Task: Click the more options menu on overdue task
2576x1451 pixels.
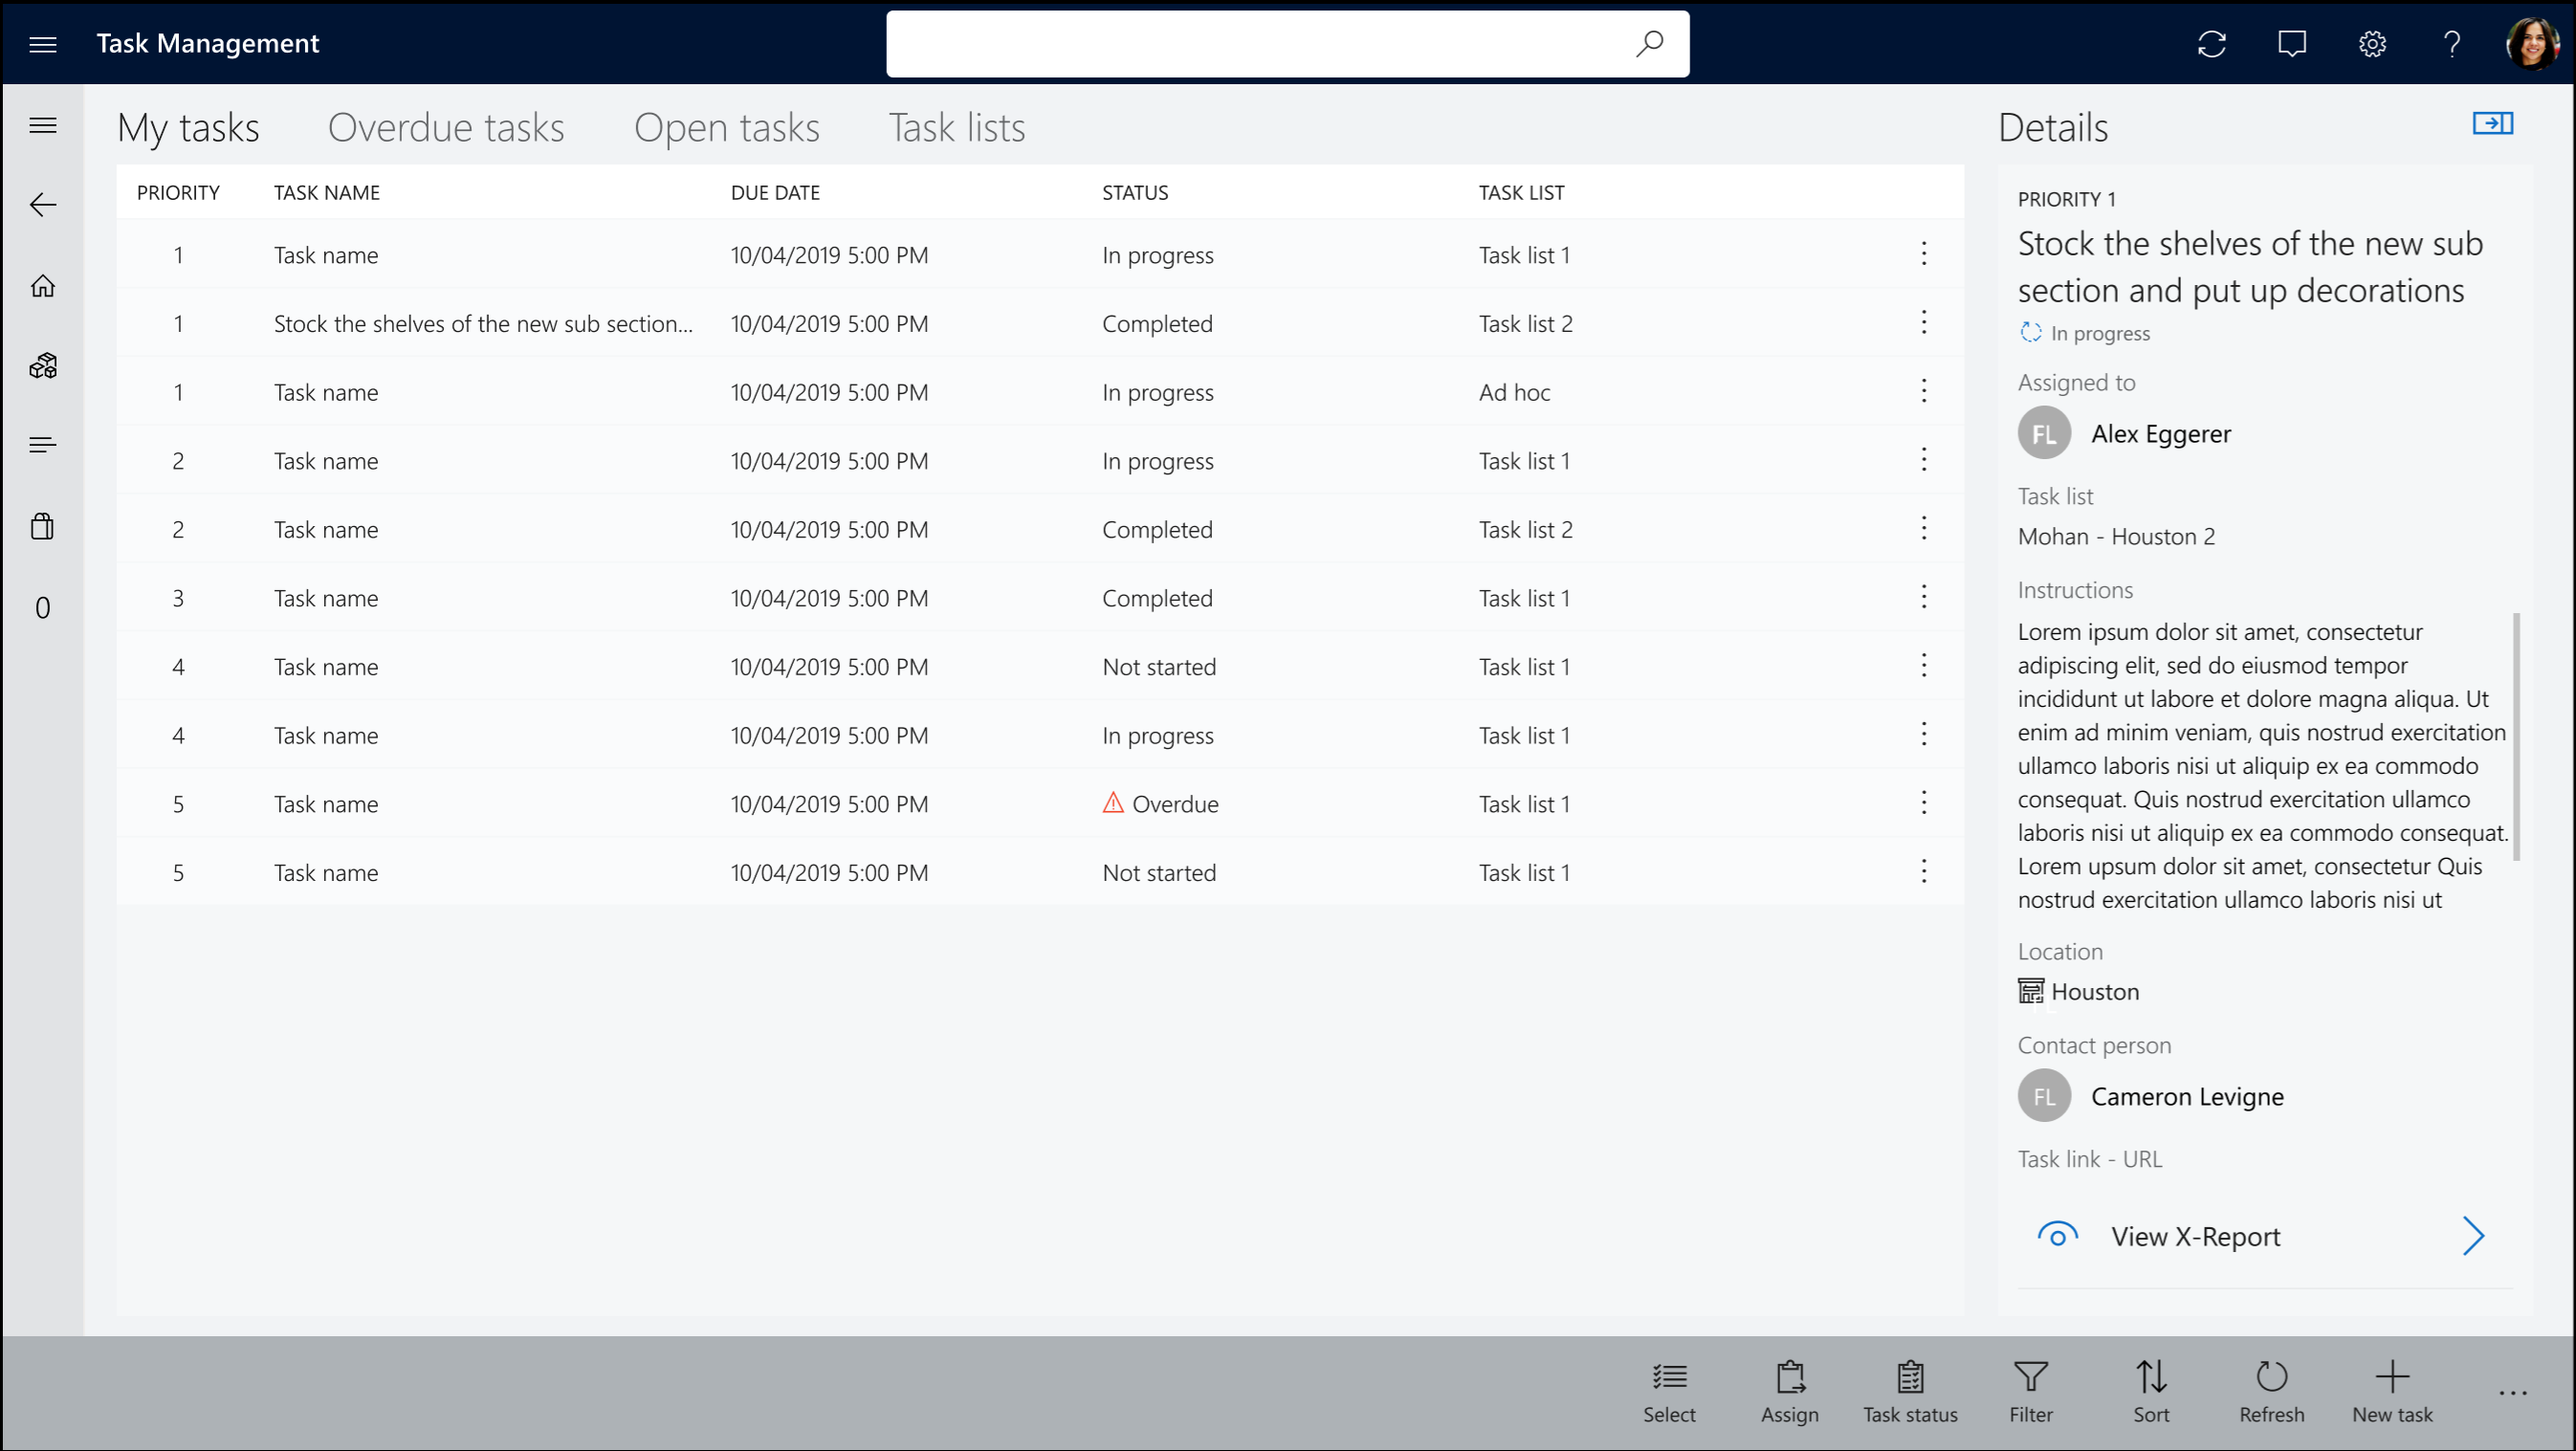Action: pyautogui.click(x=1924, y=803)
